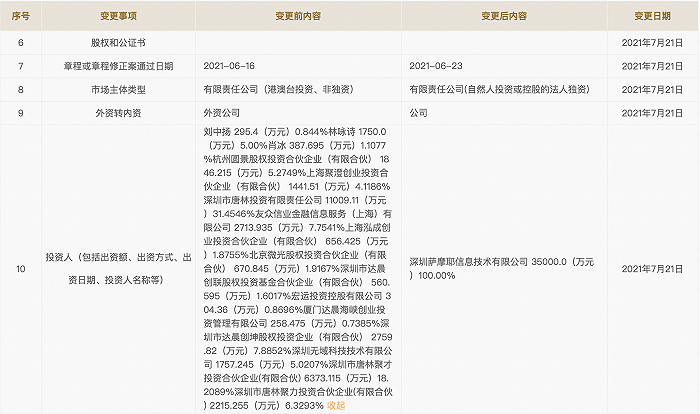The width and height of the screenshot is (700, 414).
Task: Select the date value 2021-06-23
Action: tap(436, 66)
